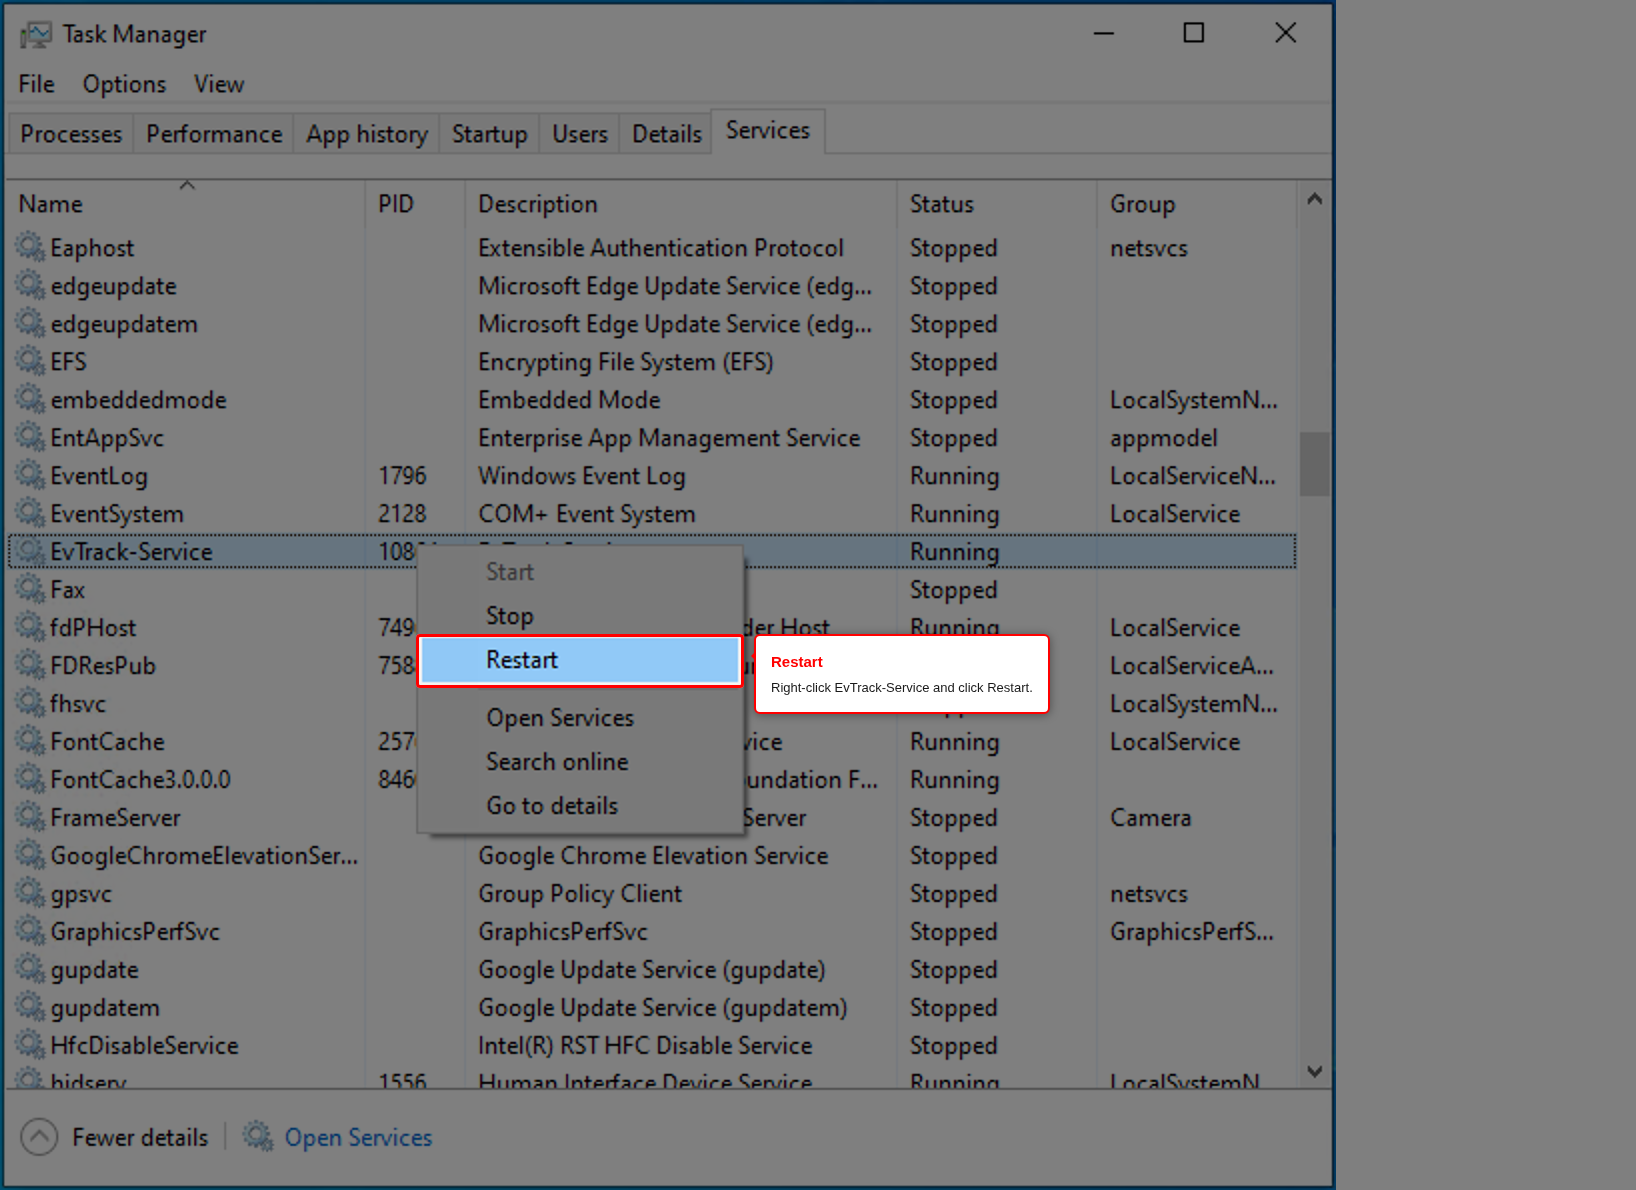This screenshot has width=1636, height=1190.
Task: Click gear icon beside GoogleChromeElevationService
Action: point(31,854)
